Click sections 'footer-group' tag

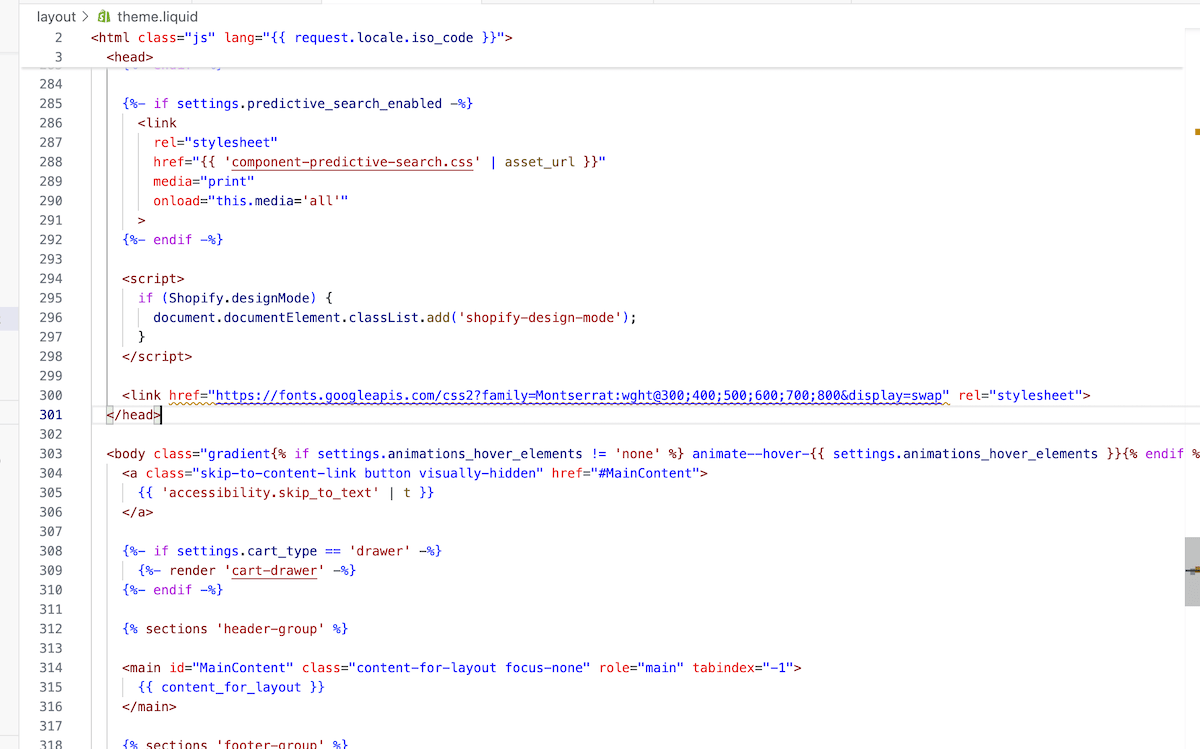pos(235,745)
